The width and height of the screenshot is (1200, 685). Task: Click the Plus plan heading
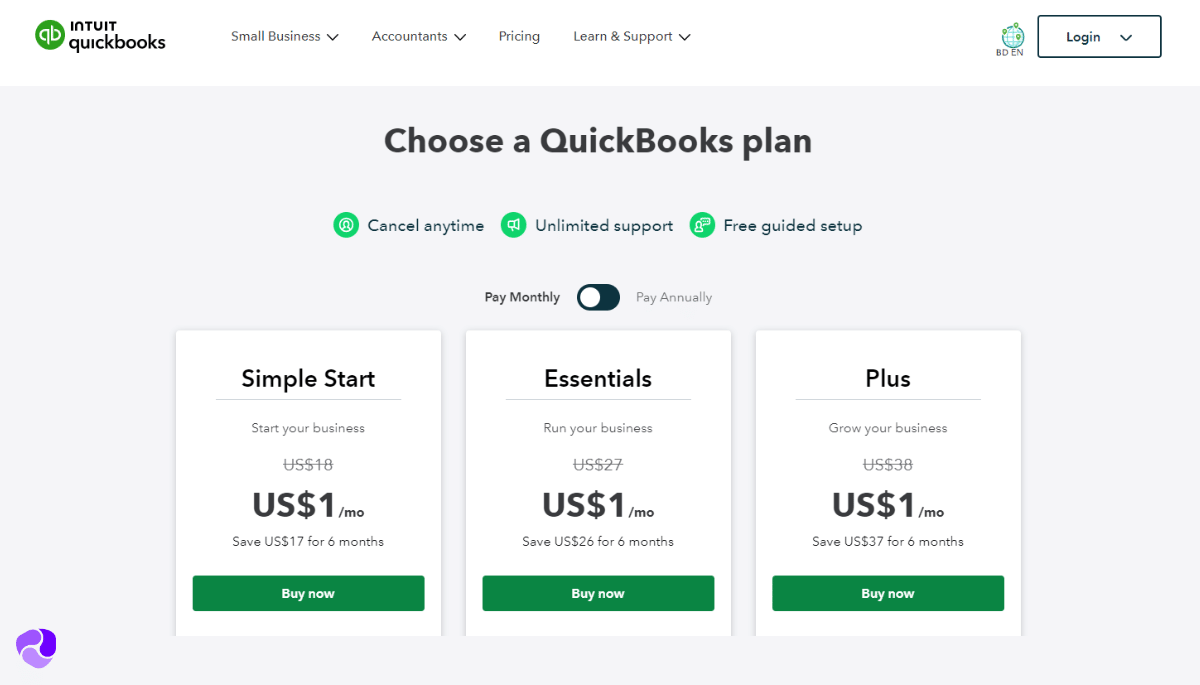[x=888, y=379]
